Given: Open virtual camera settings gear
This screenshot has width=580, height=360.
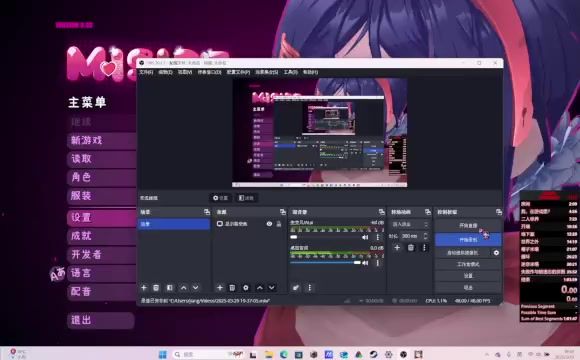Looking at the screenshot, I should coord(496,253).
